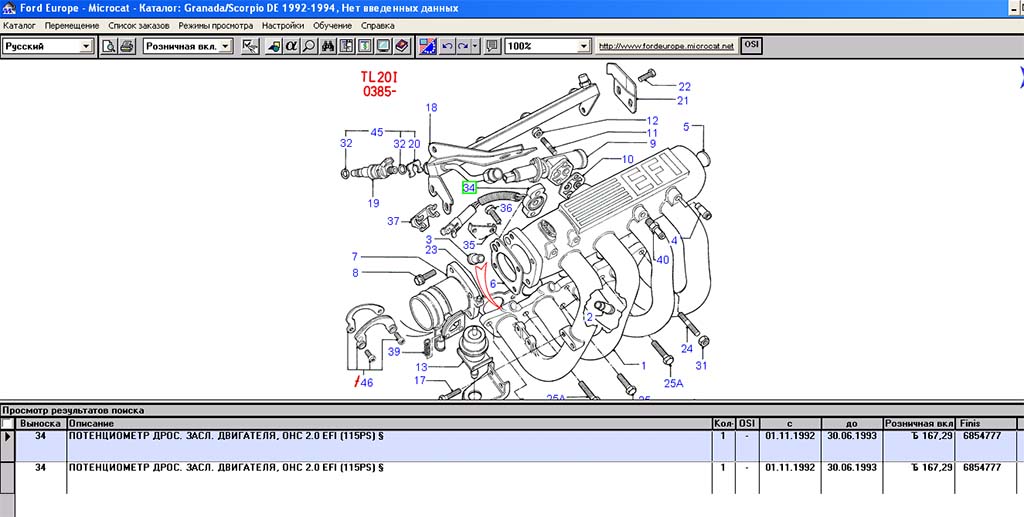Open the Справка menu
Screen dimensions: 1024x517
pos(377,26)
